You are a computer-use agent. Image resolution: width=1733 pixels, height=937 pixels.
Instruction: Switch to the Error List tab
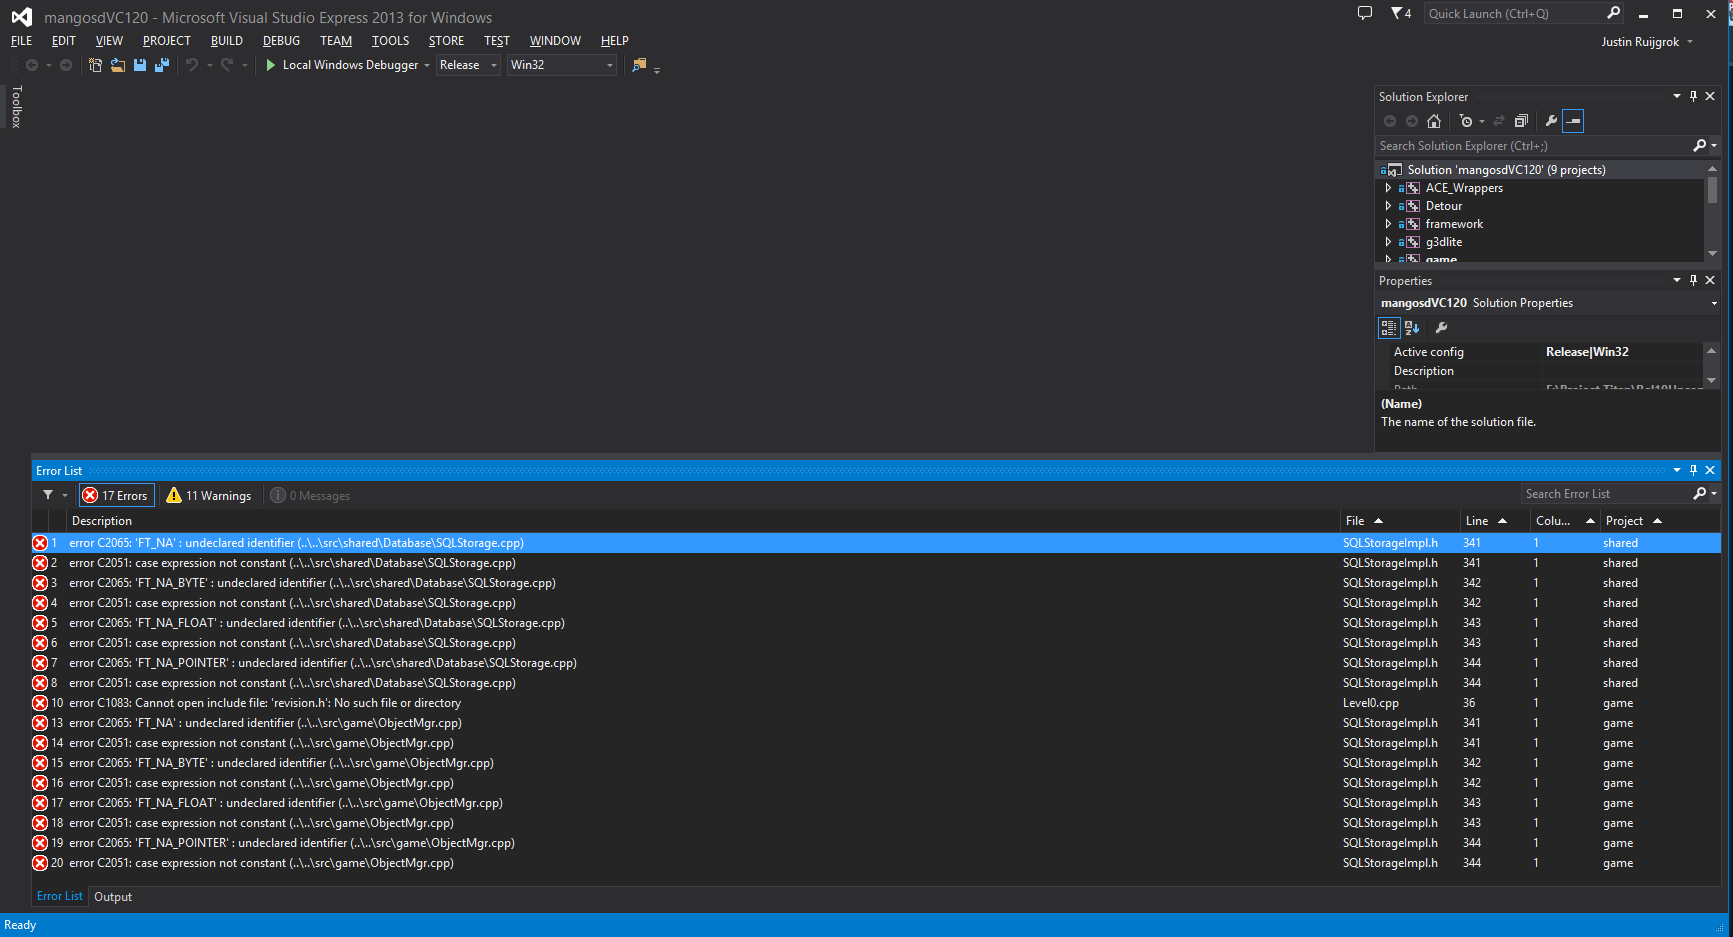[x=60, y=896]
